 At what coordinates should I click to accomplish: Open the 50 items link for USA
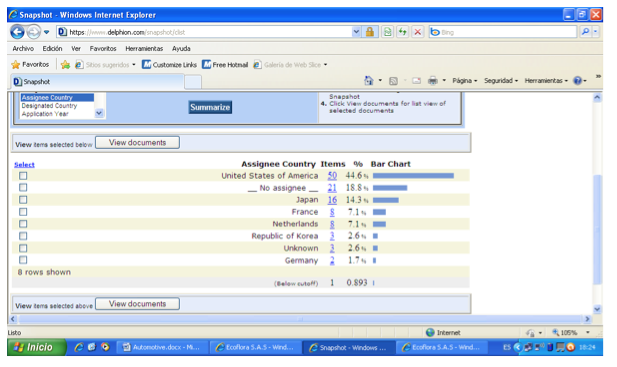tap(332, 175)
